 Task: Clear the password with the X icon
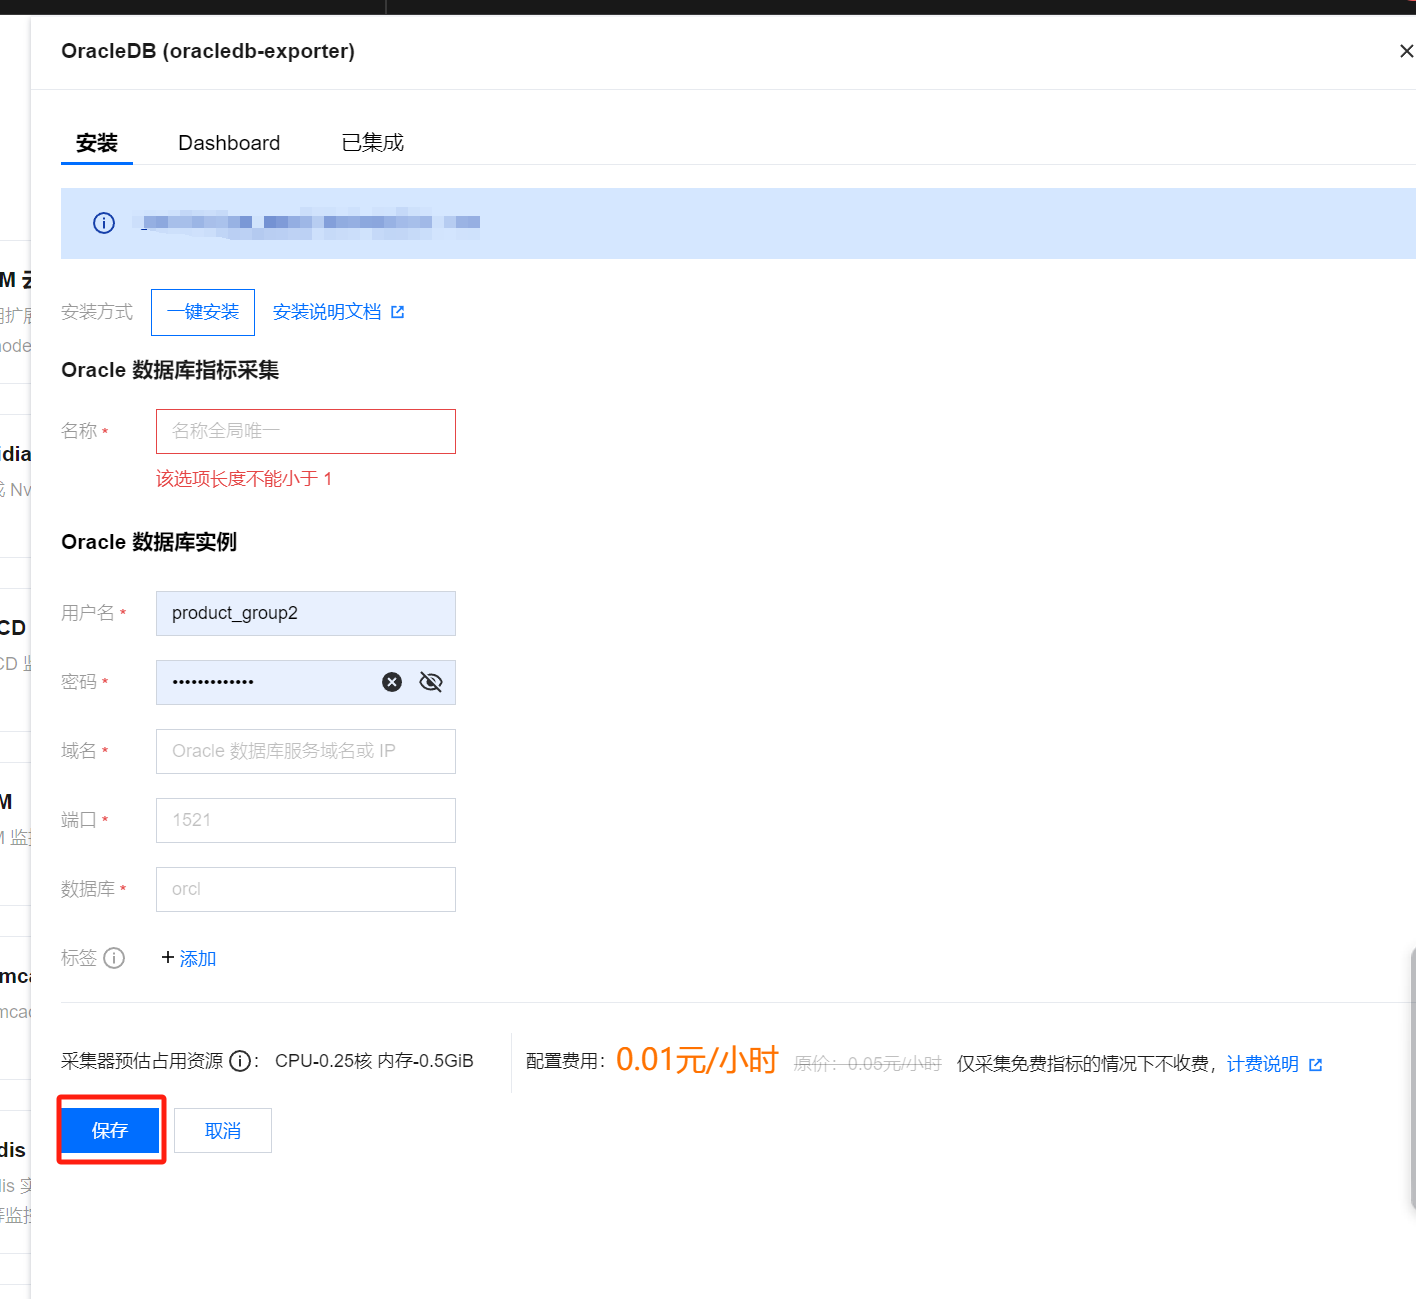point(392,682)
